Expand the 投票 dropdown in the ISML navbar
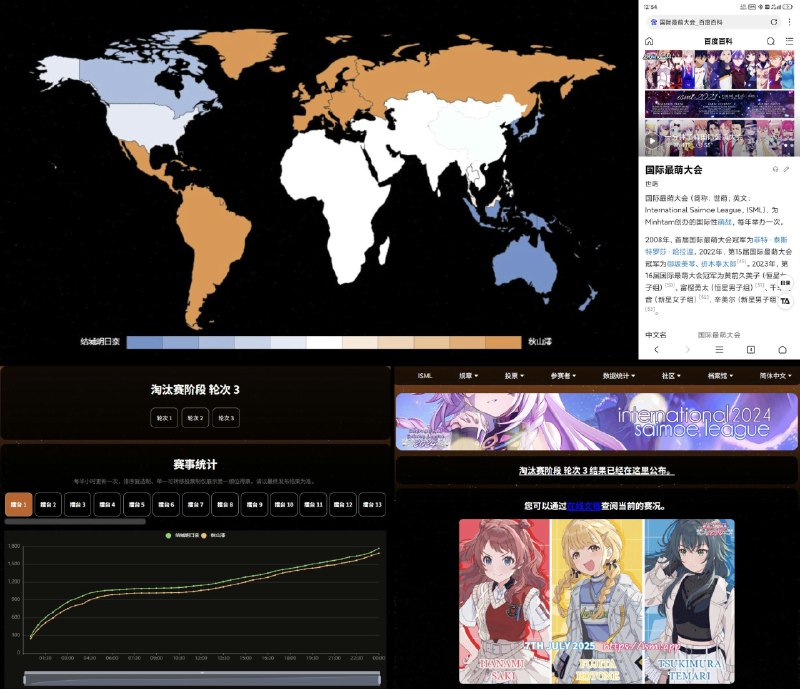The width and height of the screenshot is (800, 689). [x=514, y=376]
